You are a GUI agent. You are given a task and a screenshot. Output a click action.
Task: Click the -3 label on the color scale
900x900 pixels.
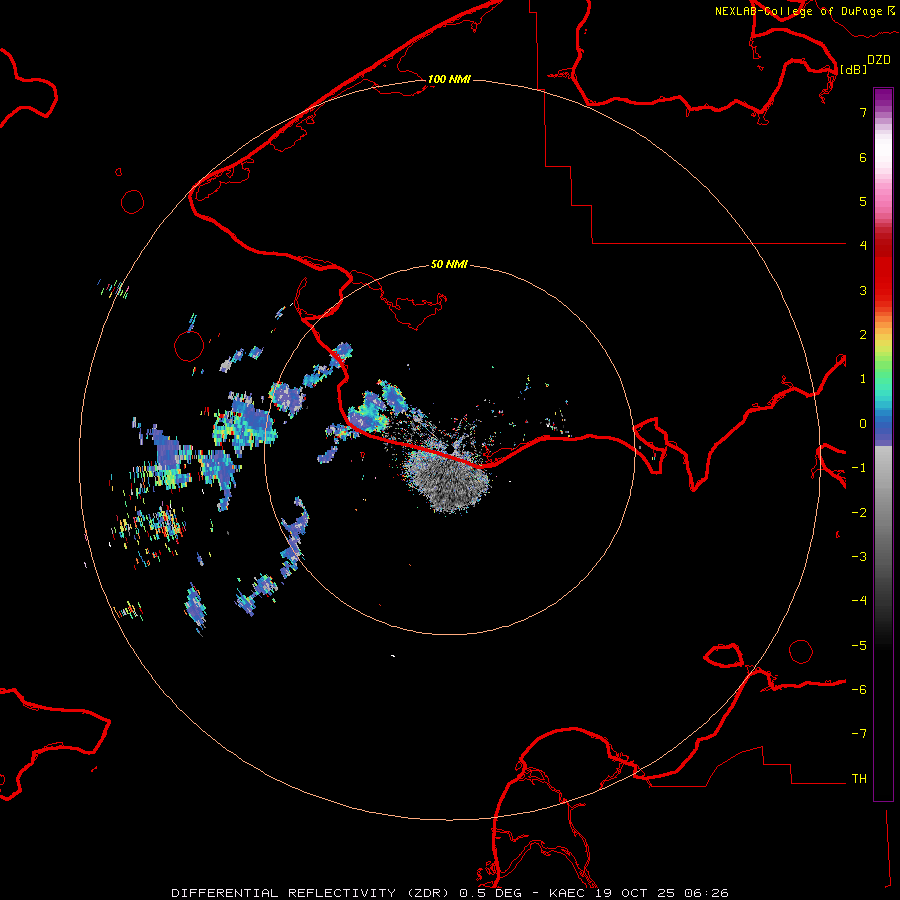(x=859, y=557)
